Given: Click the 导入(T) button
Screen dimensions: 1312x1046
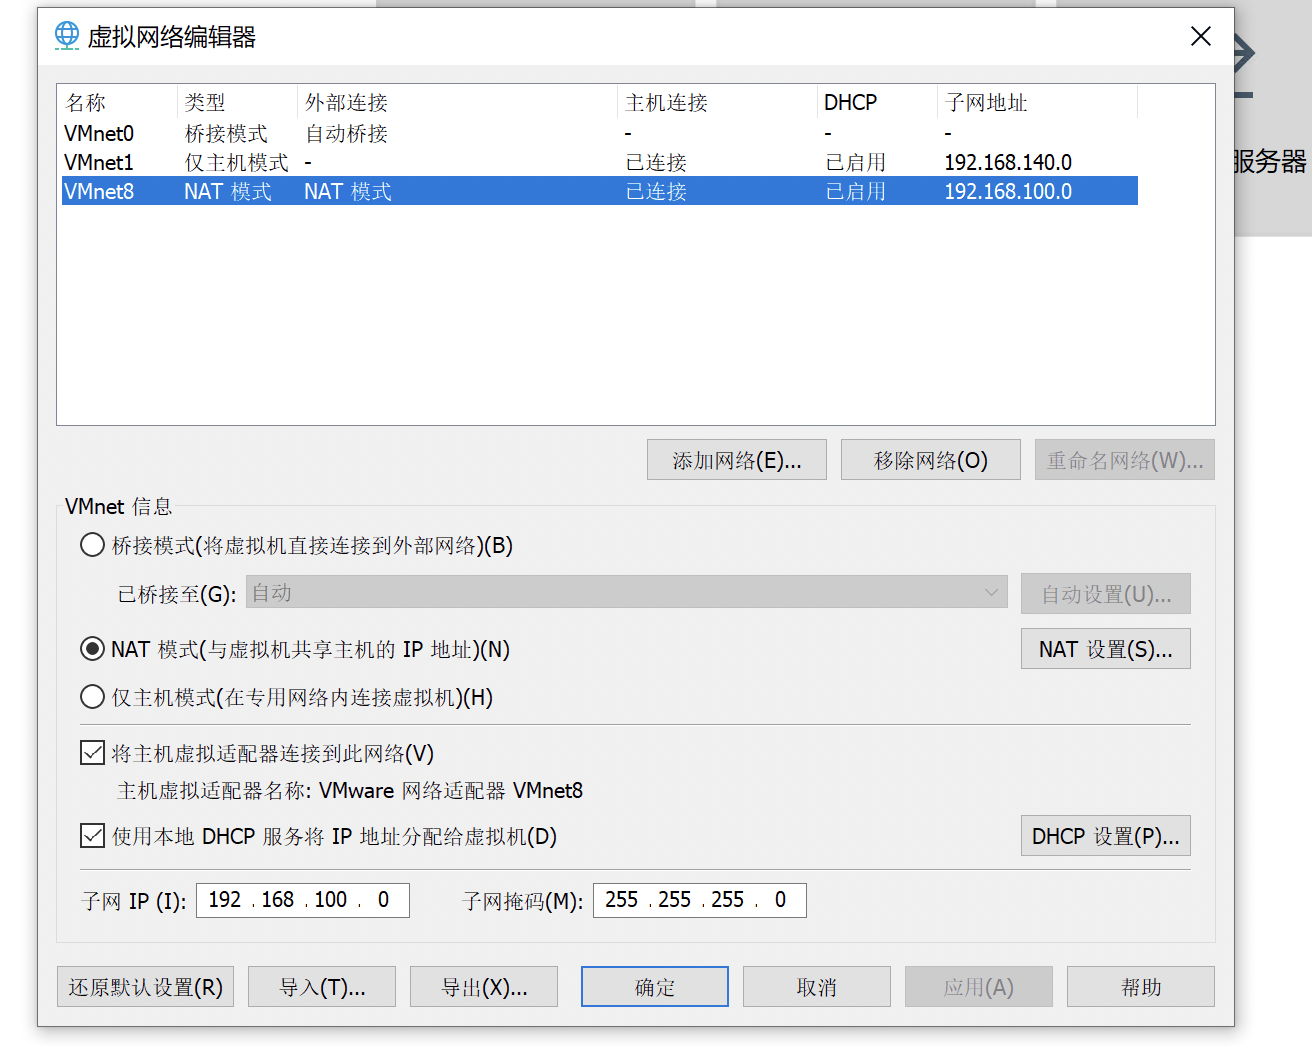Looking at the screenshot, I should pos(321,987).
